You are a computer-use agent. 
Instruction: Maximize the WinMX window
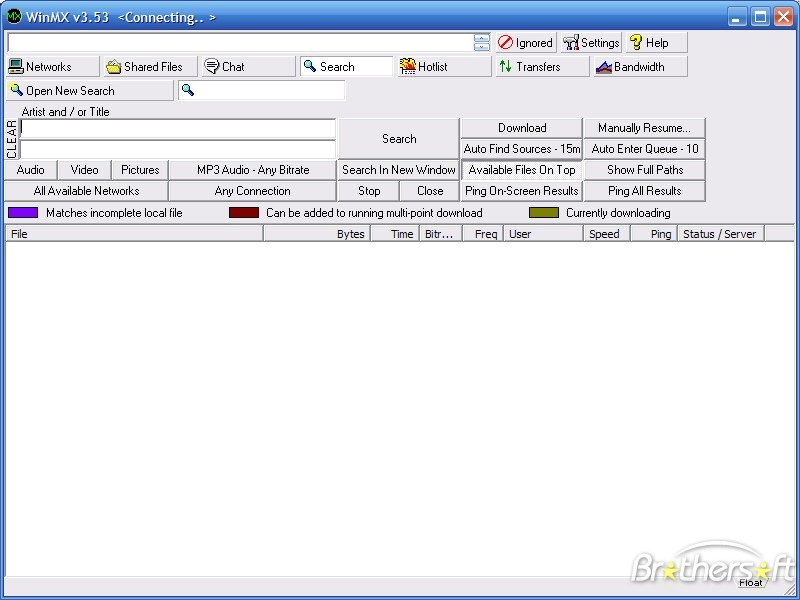[x=760, y=17]
